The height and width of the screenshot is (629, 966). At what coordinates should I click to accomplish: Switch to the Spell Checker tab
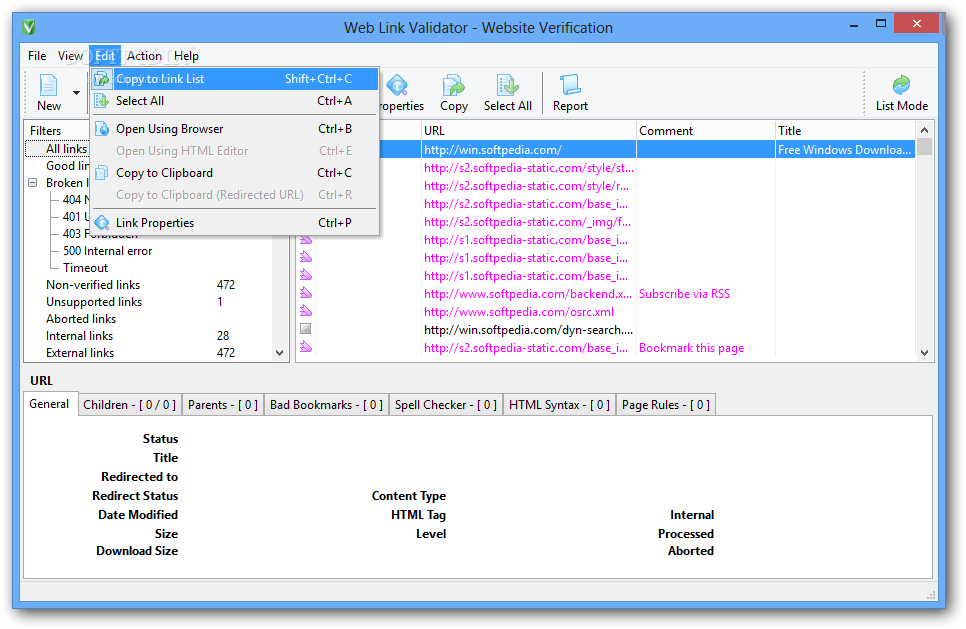(445, 405)
